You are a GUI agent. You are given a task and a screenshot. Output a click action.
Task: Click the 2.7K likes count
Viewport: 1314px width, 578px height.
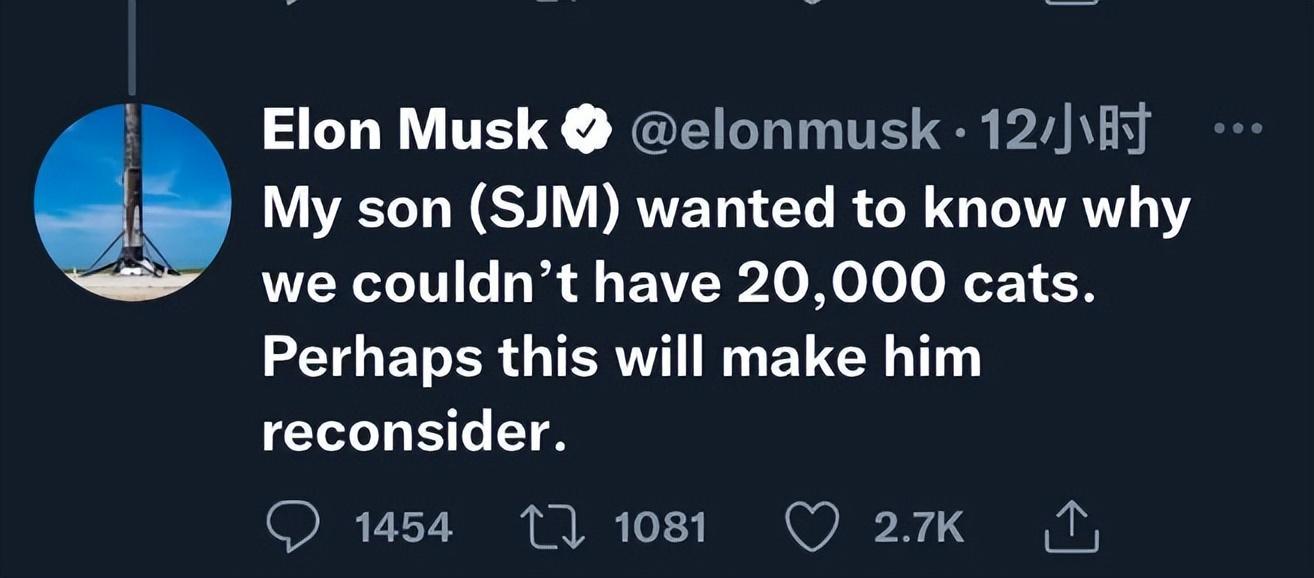pos(918,528)
